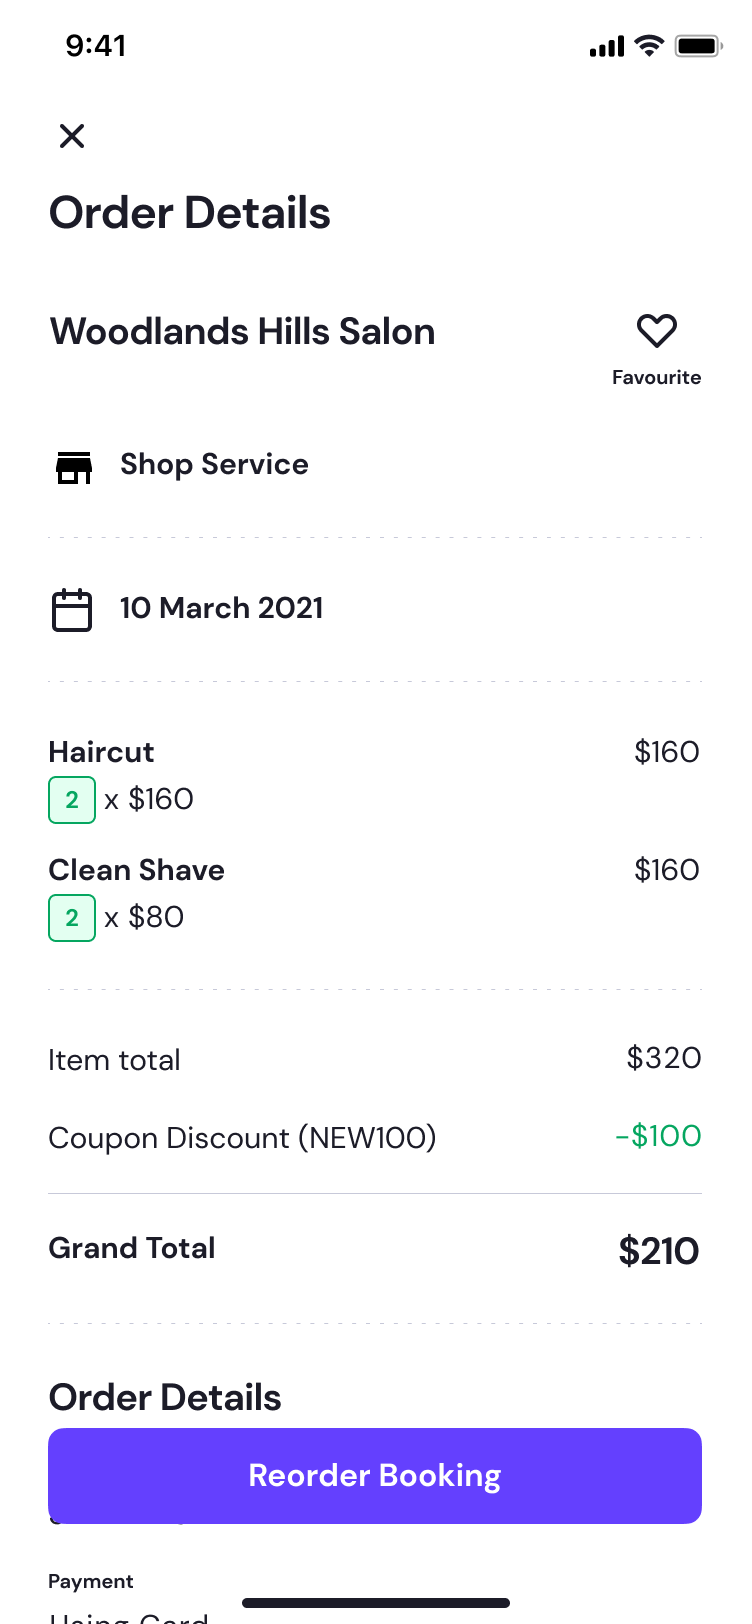Viewport: 752px width, 1624px height.
Task: Click the calendar icon
Action: coord(72,610)
